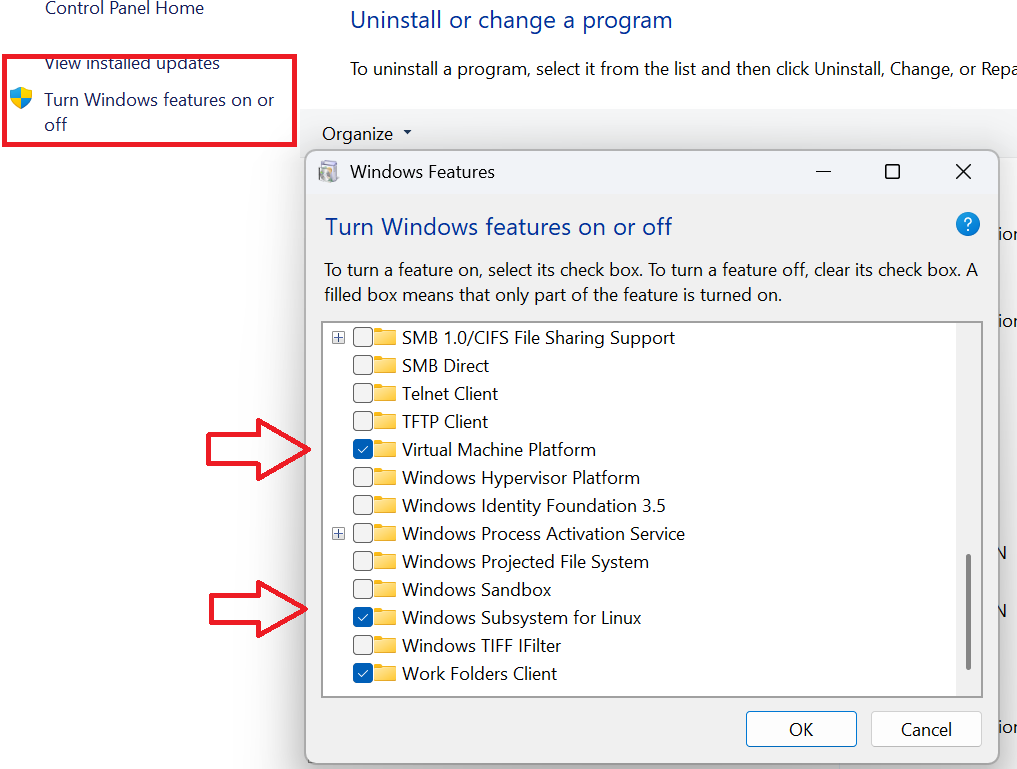
Task: Select the Windows Projected File System item
Action: pyautogui.click(x=525, y=562)
